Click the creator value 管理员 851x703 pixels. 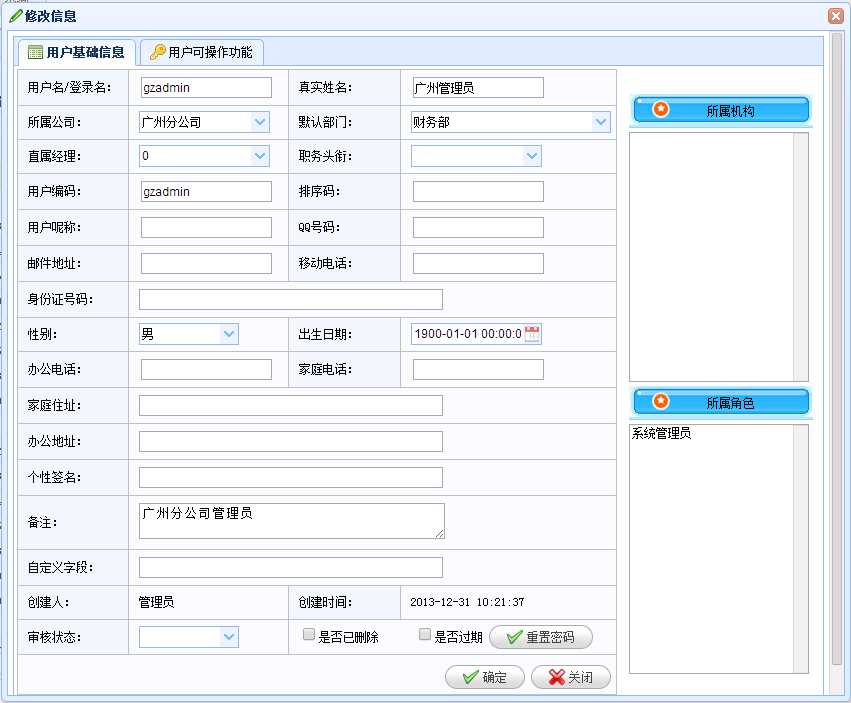(x=156, y=602)
